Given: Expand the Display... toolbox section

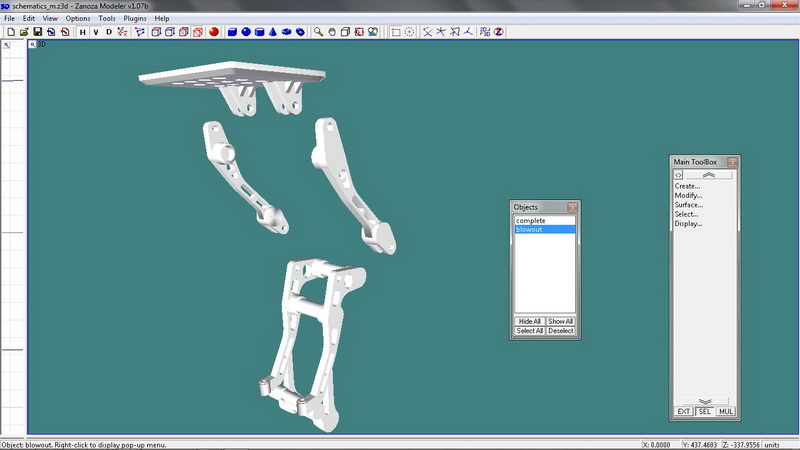Looking at the screenshot, I should click(688, 224).
